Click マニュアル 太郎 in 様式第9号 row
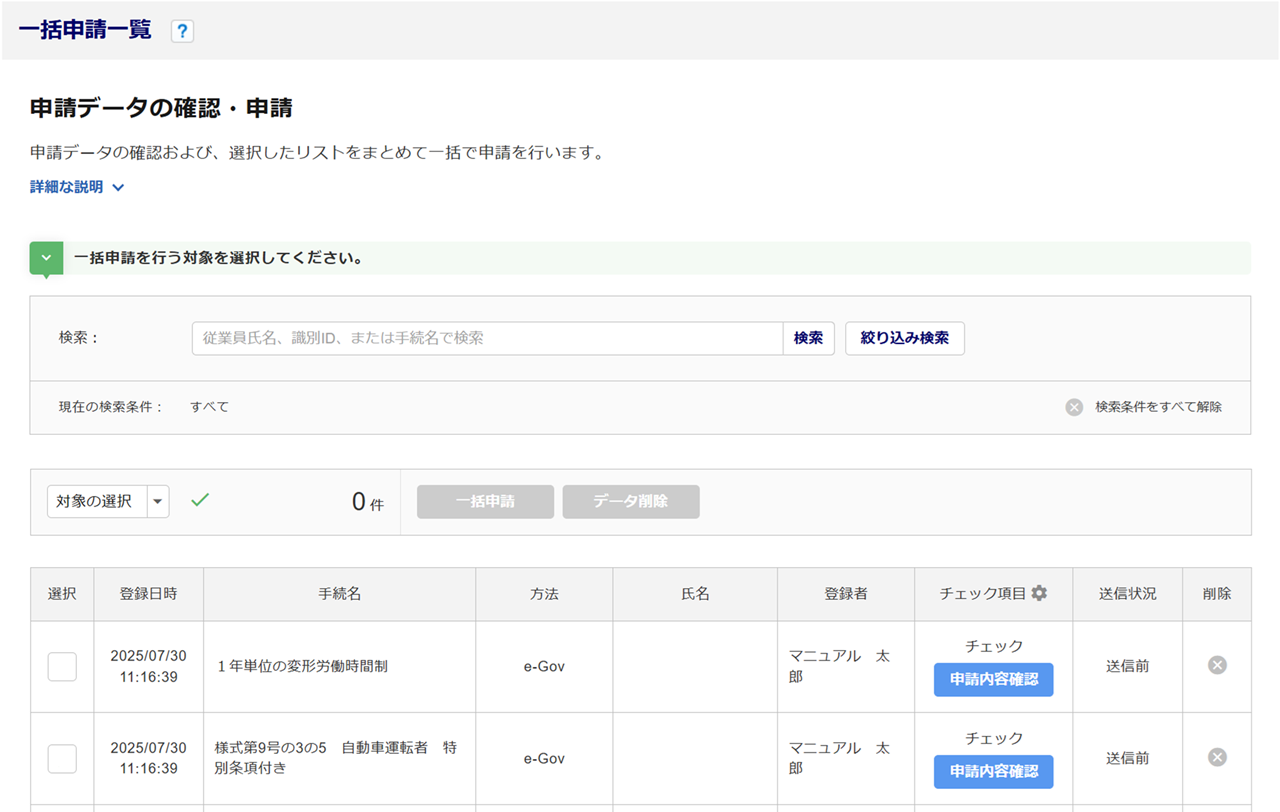1280x812 pixels. click(x=838, y=758)
